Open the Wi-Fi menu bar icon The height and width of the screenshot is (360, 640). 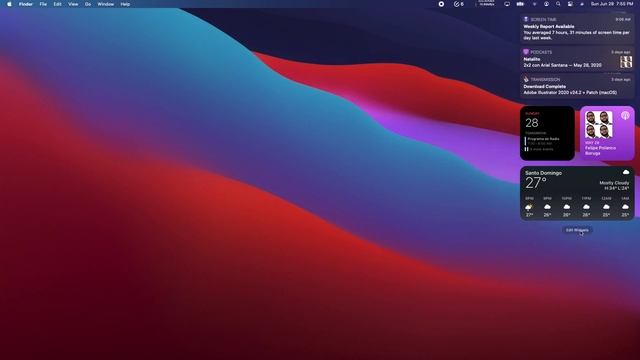click(x=534, y=4)
